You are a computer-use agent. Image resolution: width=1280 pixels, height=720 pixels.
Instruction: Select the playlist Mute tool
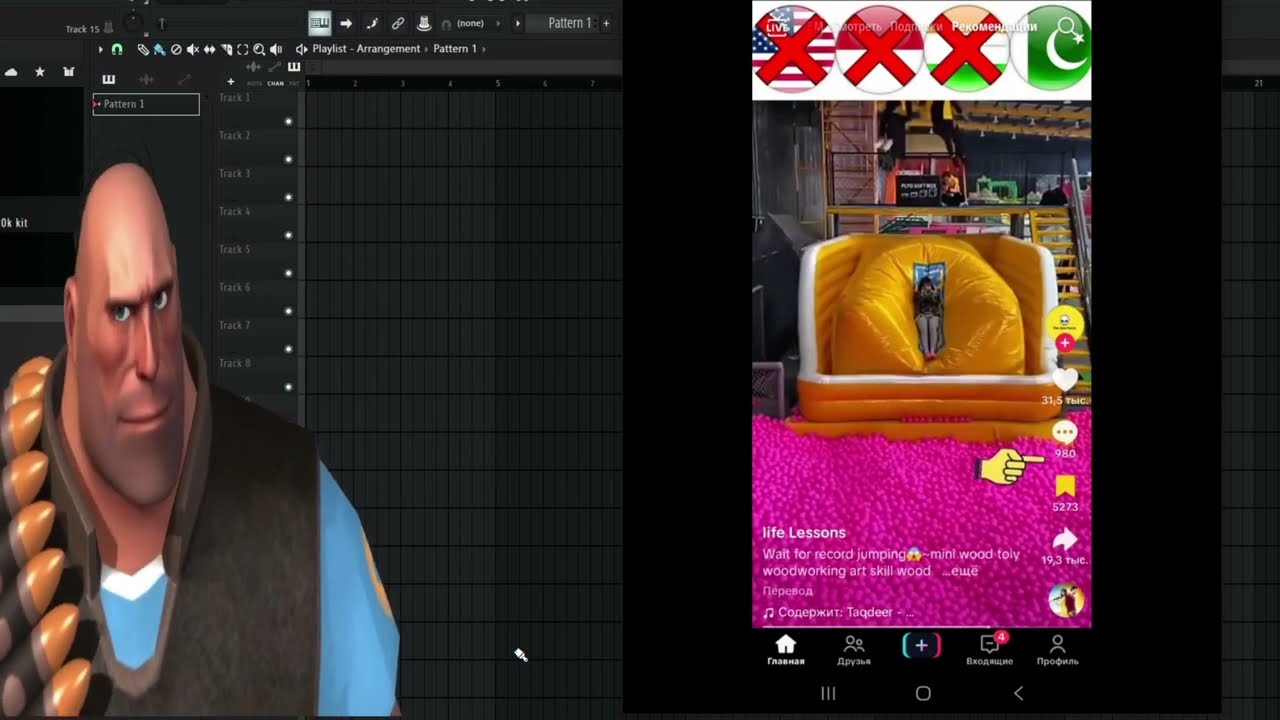(193, 49)
